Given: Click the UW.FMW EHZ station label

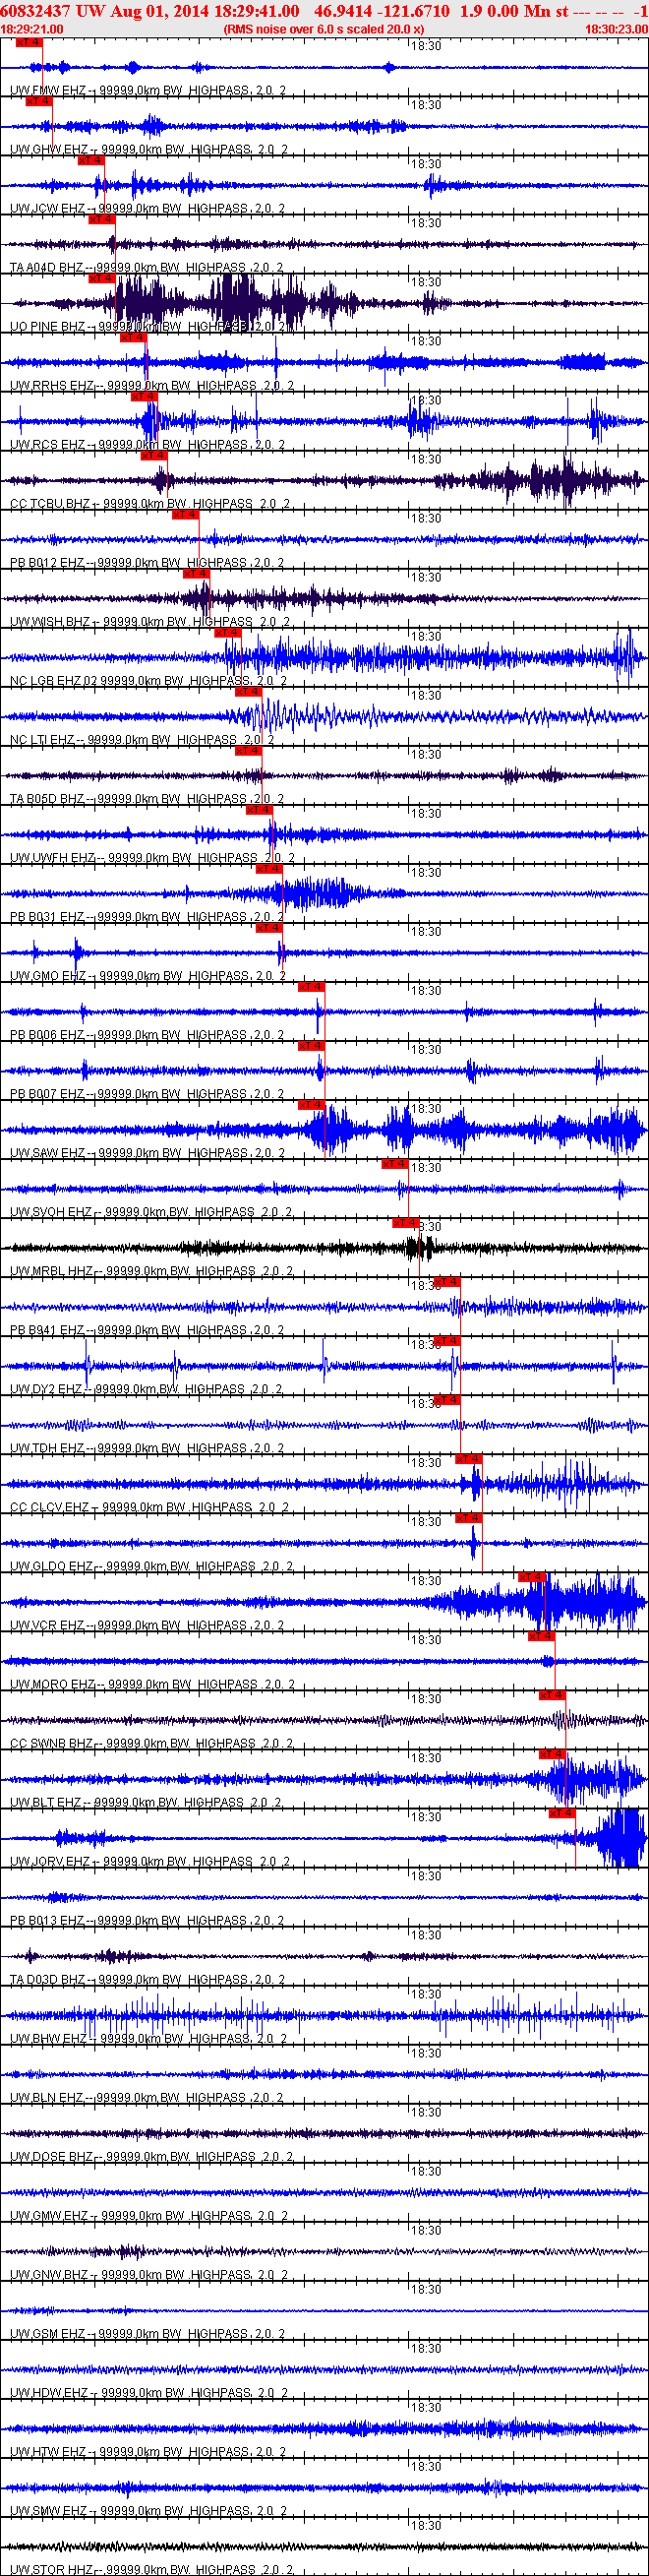Looking at the screenshot, I should pos(148,91).
